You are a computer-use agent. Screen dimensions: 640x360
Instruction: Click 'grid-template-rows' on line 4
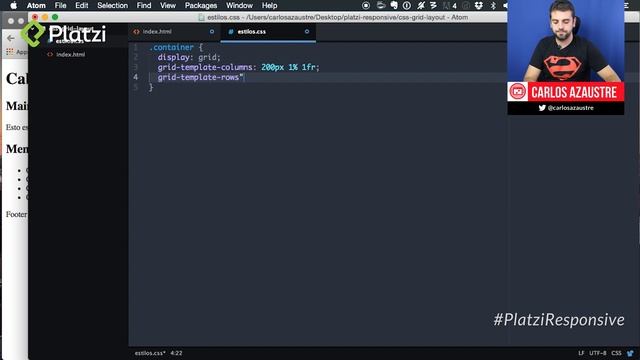pyautogui.click(x=198, y=77)
